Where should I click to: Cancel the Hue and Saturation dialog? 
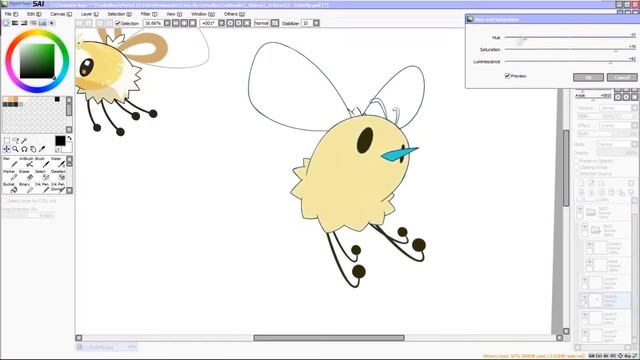(622, 77)
